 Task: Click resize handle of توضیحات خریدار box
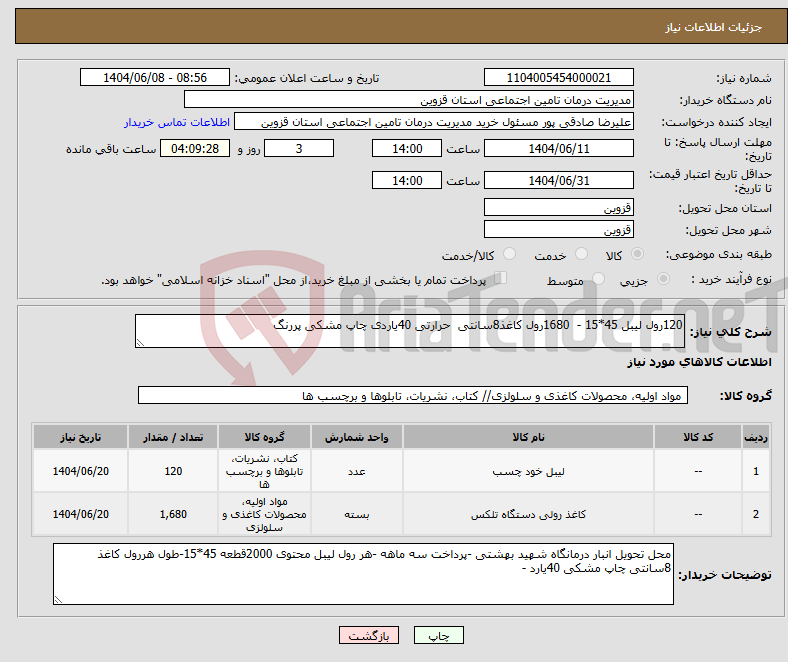(58, 599)
